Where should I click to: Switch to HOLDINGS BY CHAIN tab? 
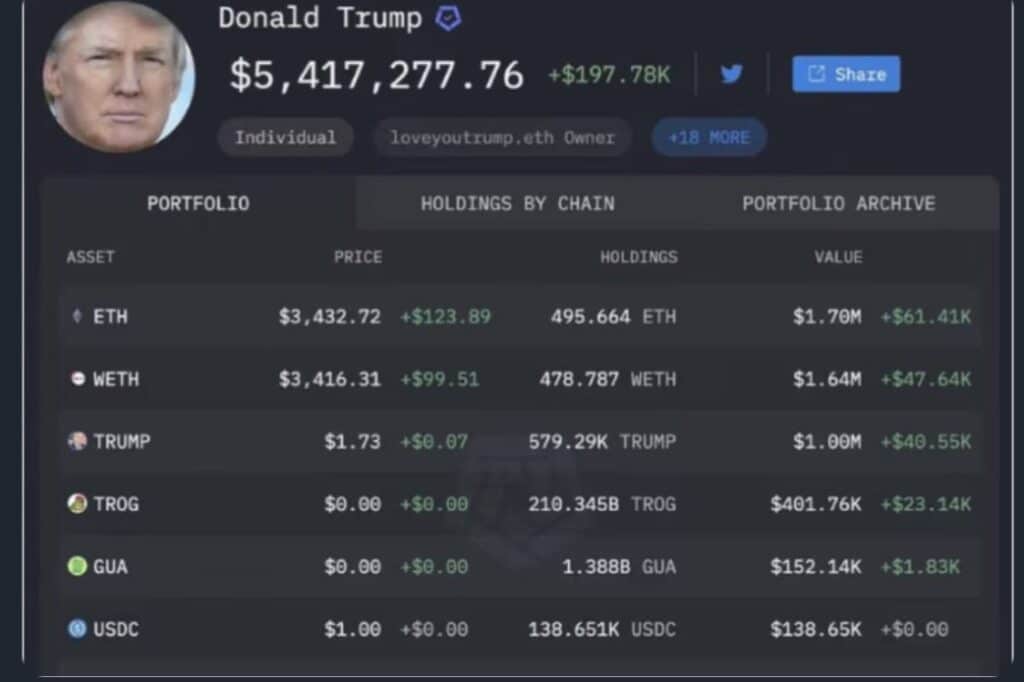517,203
